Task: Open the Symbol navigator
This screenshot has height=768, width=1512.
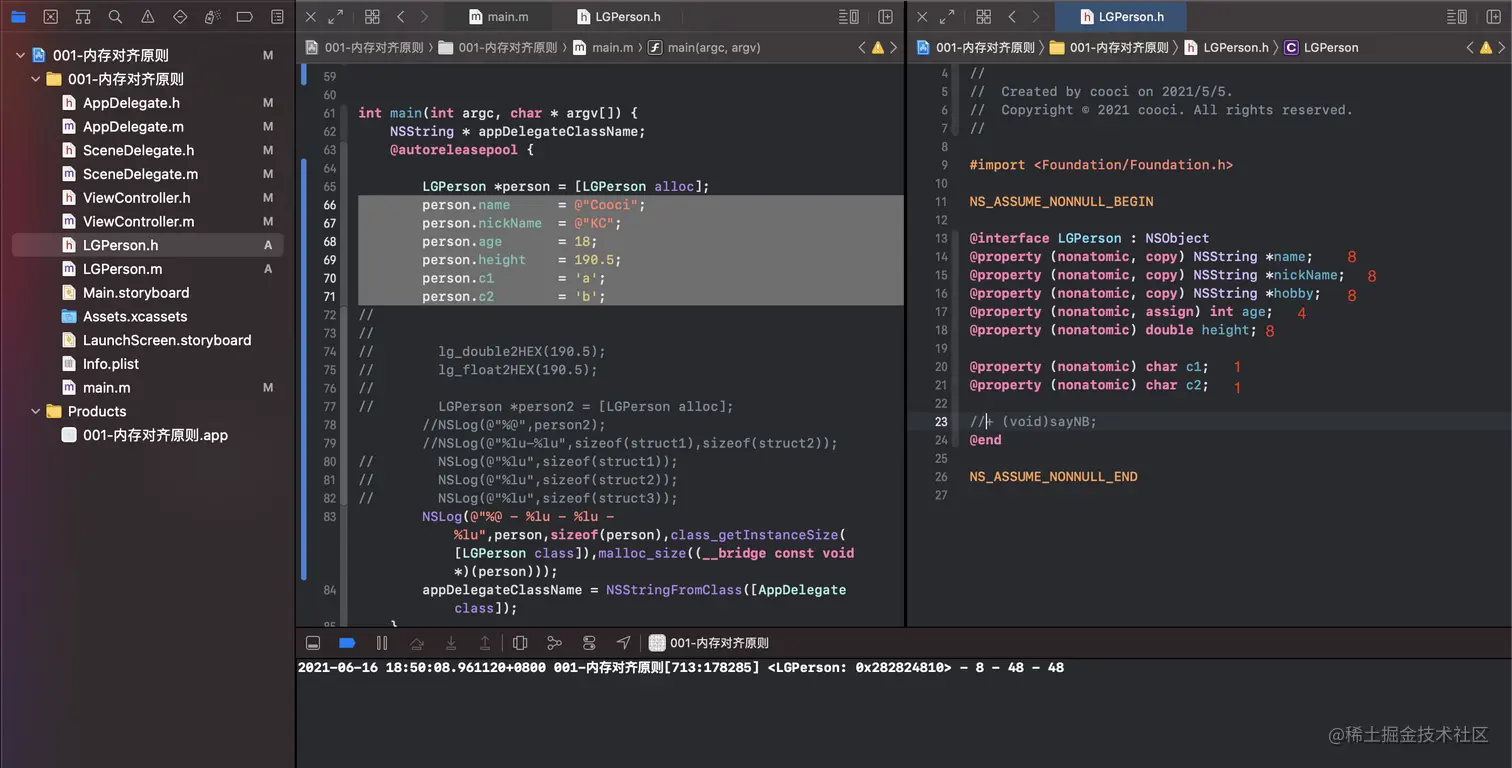Action: pos(83,17)
